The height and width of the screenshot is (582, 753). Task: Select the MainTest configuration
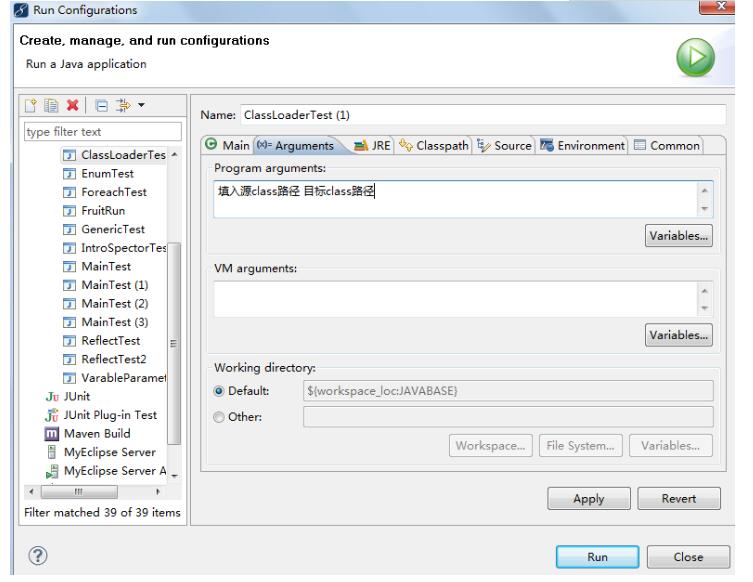coord(97,267)
